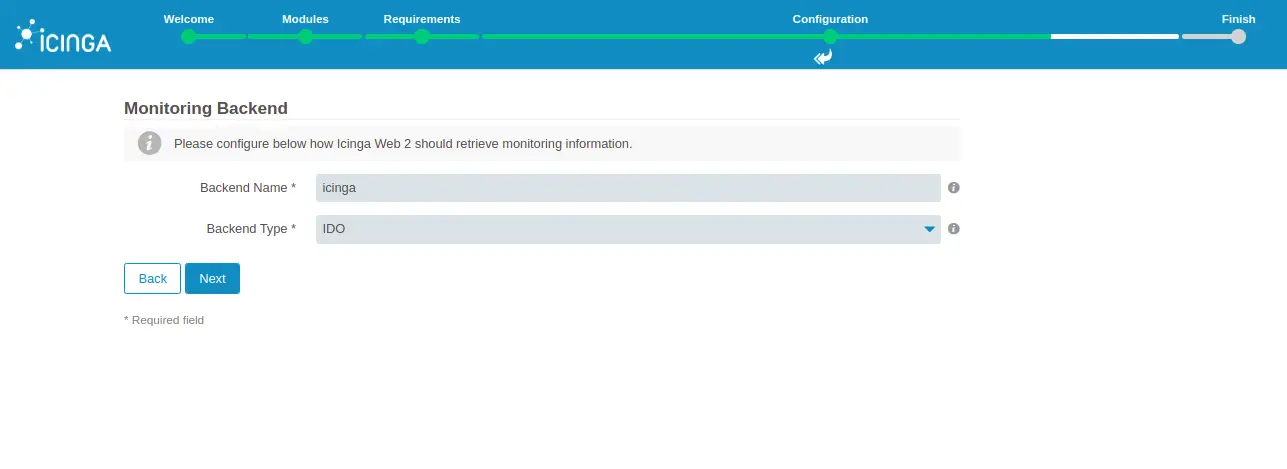1287x469 pixels.
Task: Click the Icinga logo
Action: [x=63, y=36]
